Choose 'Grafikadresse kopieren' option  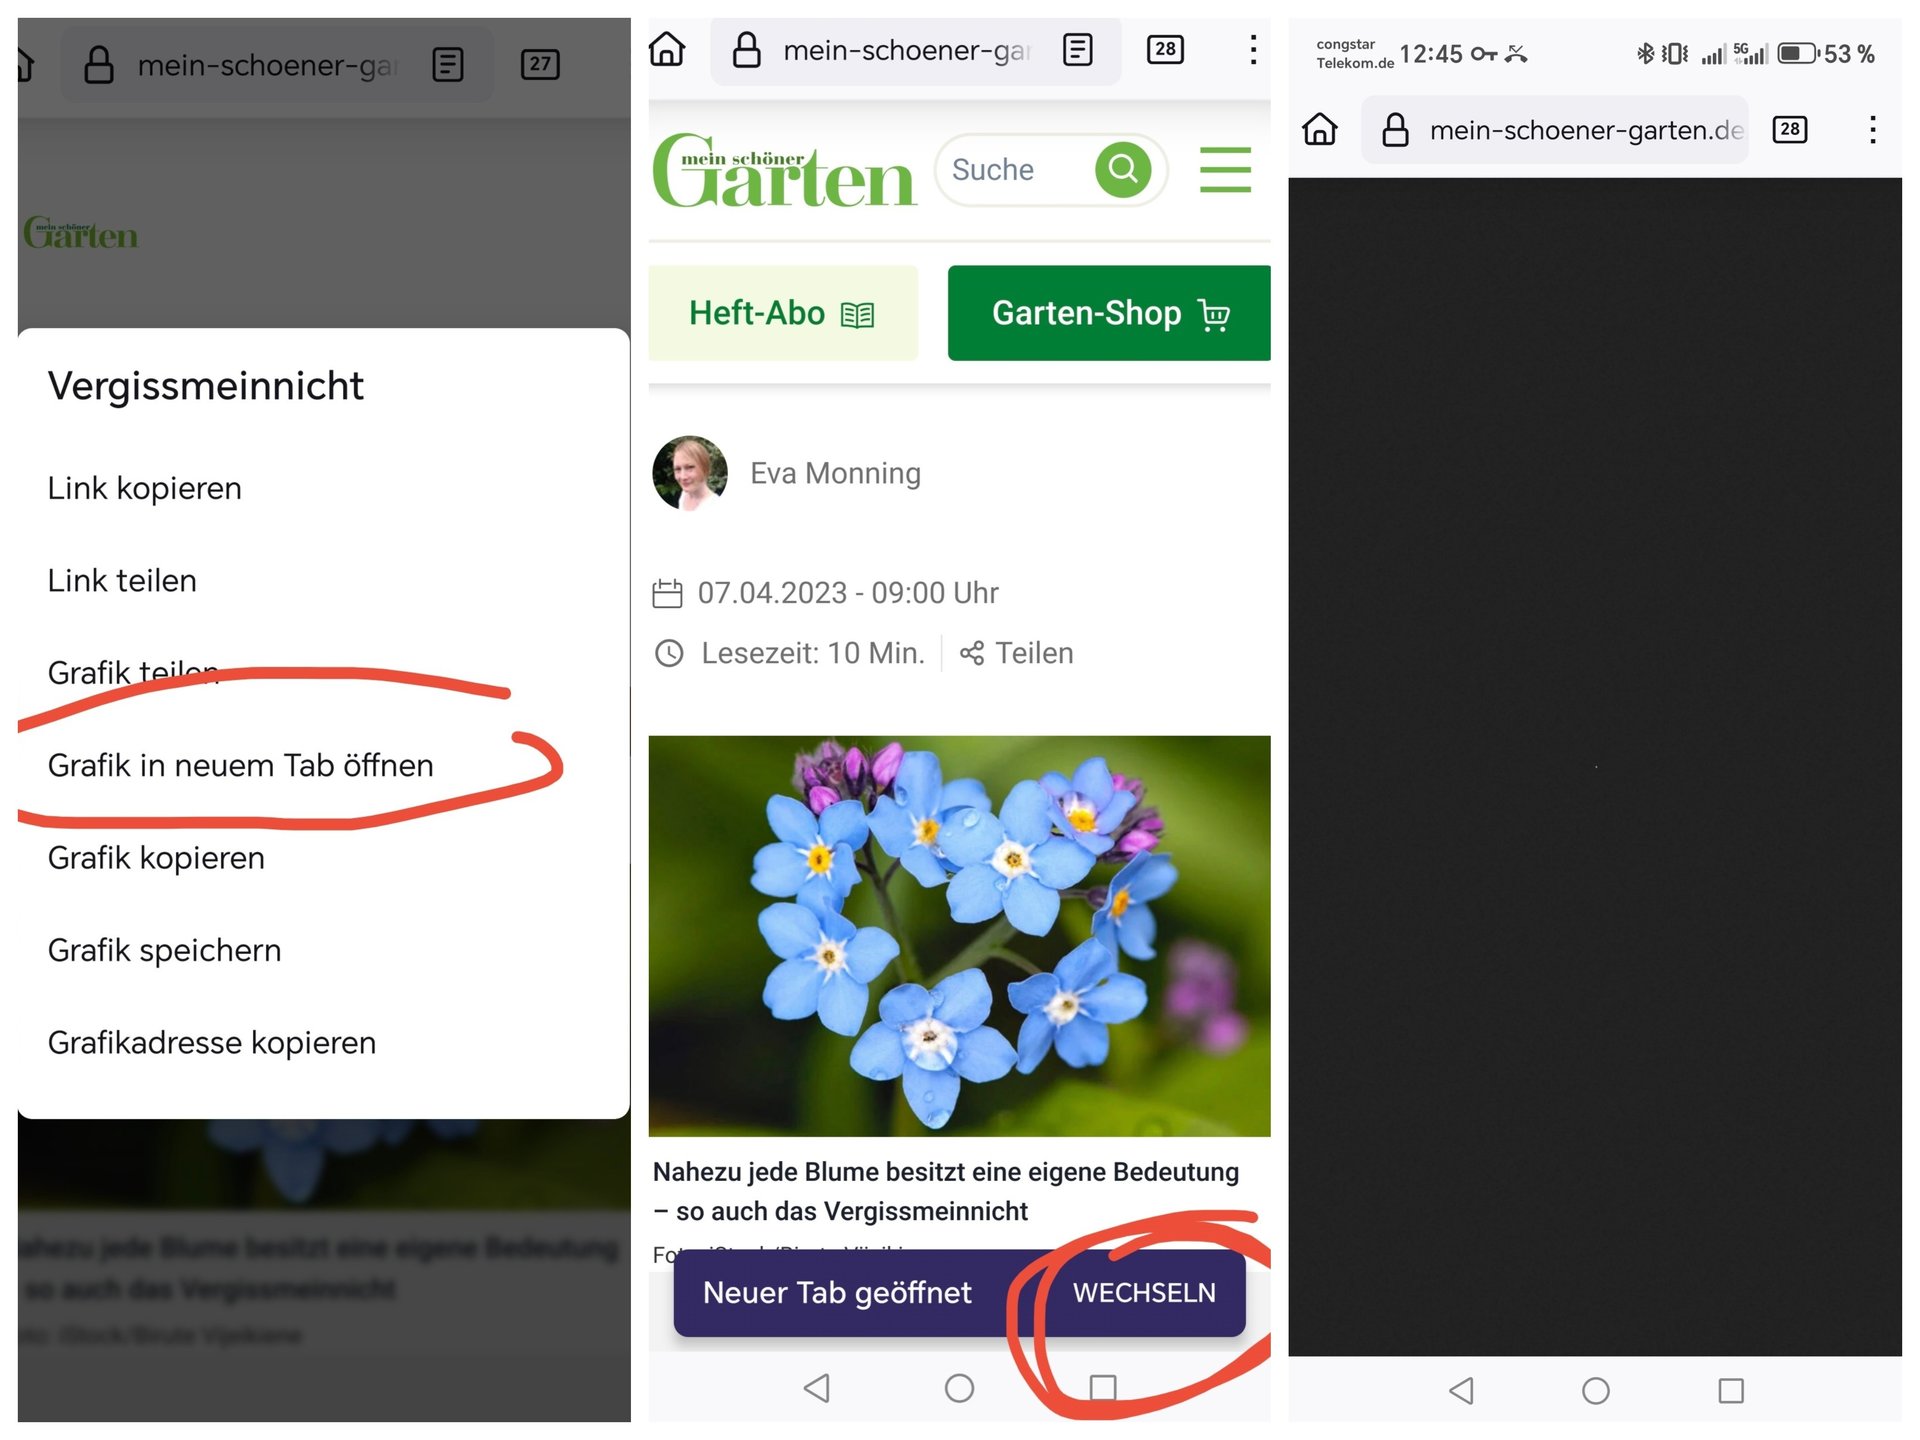(x=212, y=1042)
